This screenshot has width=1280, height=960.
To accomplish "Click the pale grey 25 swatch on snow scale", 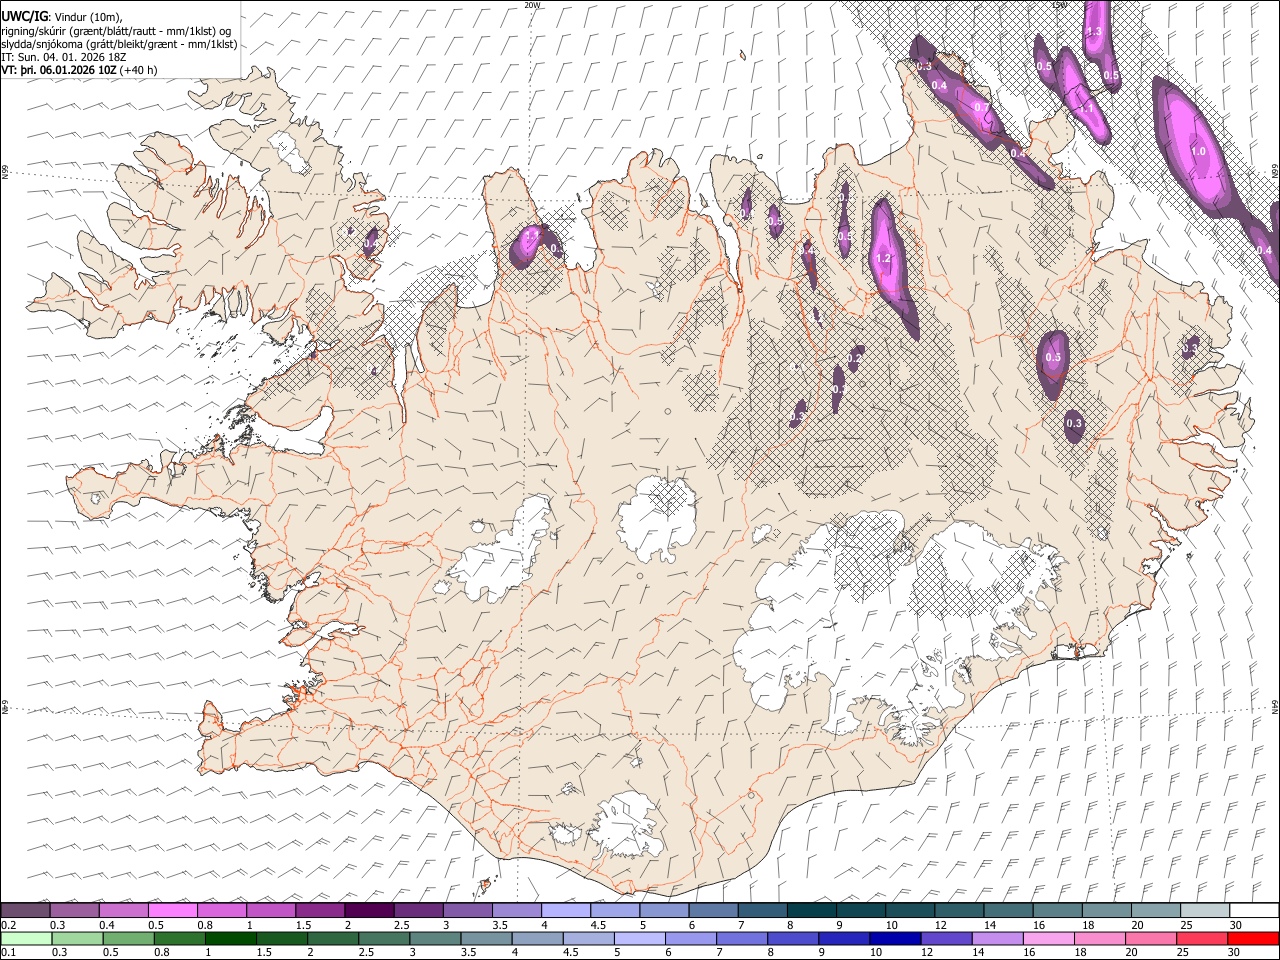I will pyautogui.click(x=1206, y=911).
